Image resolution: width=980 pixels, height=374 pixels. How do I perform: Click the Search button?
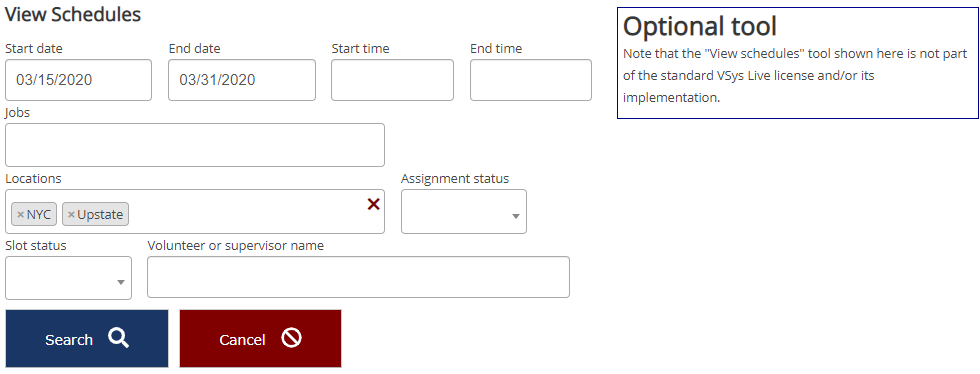[x=87, y=338]
